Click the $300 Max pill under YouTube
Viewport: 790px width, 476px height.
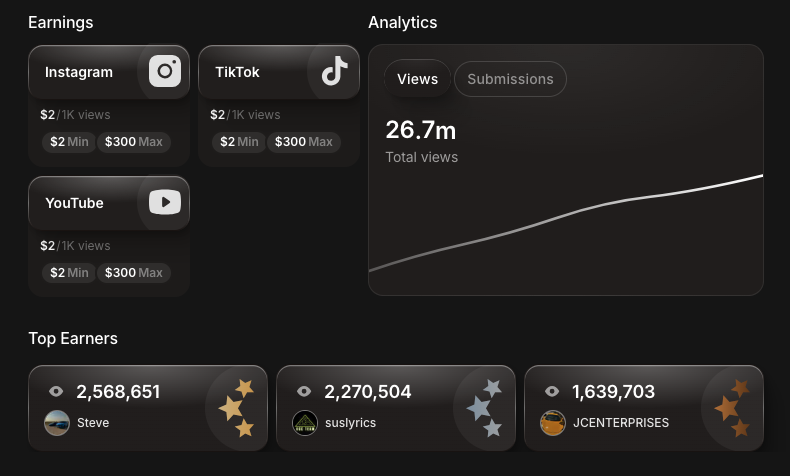134,273
